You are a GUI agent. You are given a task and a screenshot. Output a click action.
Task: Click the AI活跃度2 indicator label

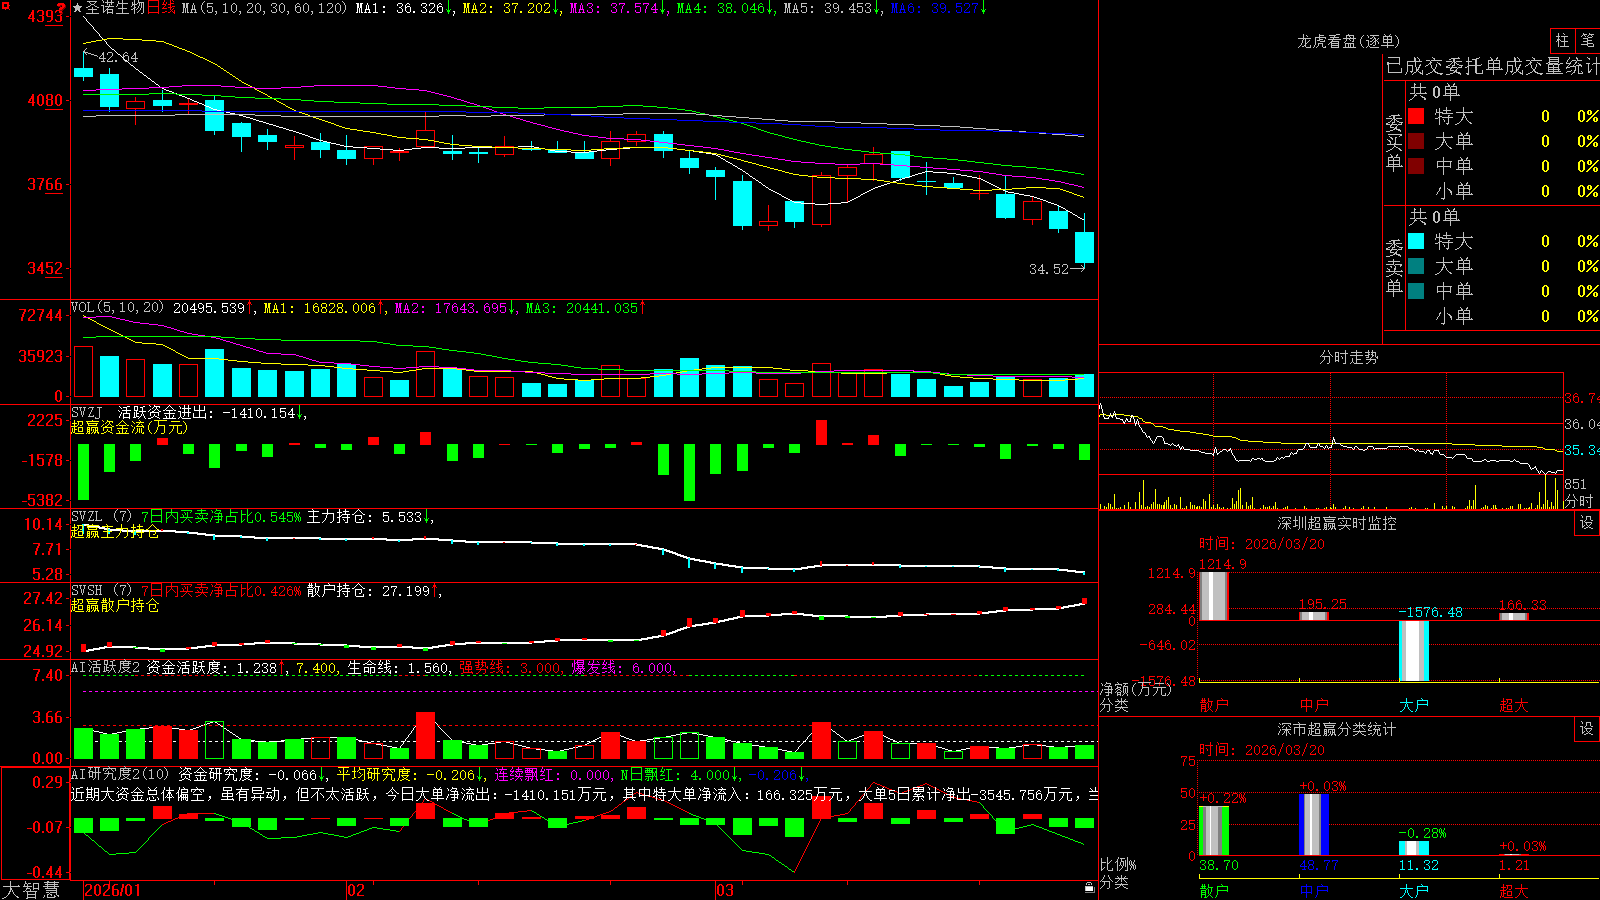[105, 667]
